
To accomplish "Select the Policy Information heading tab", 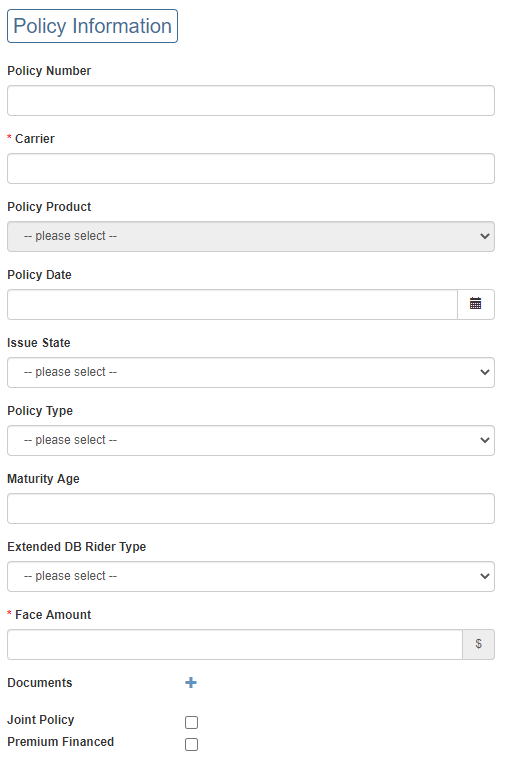I will click(x=92, y=26).
